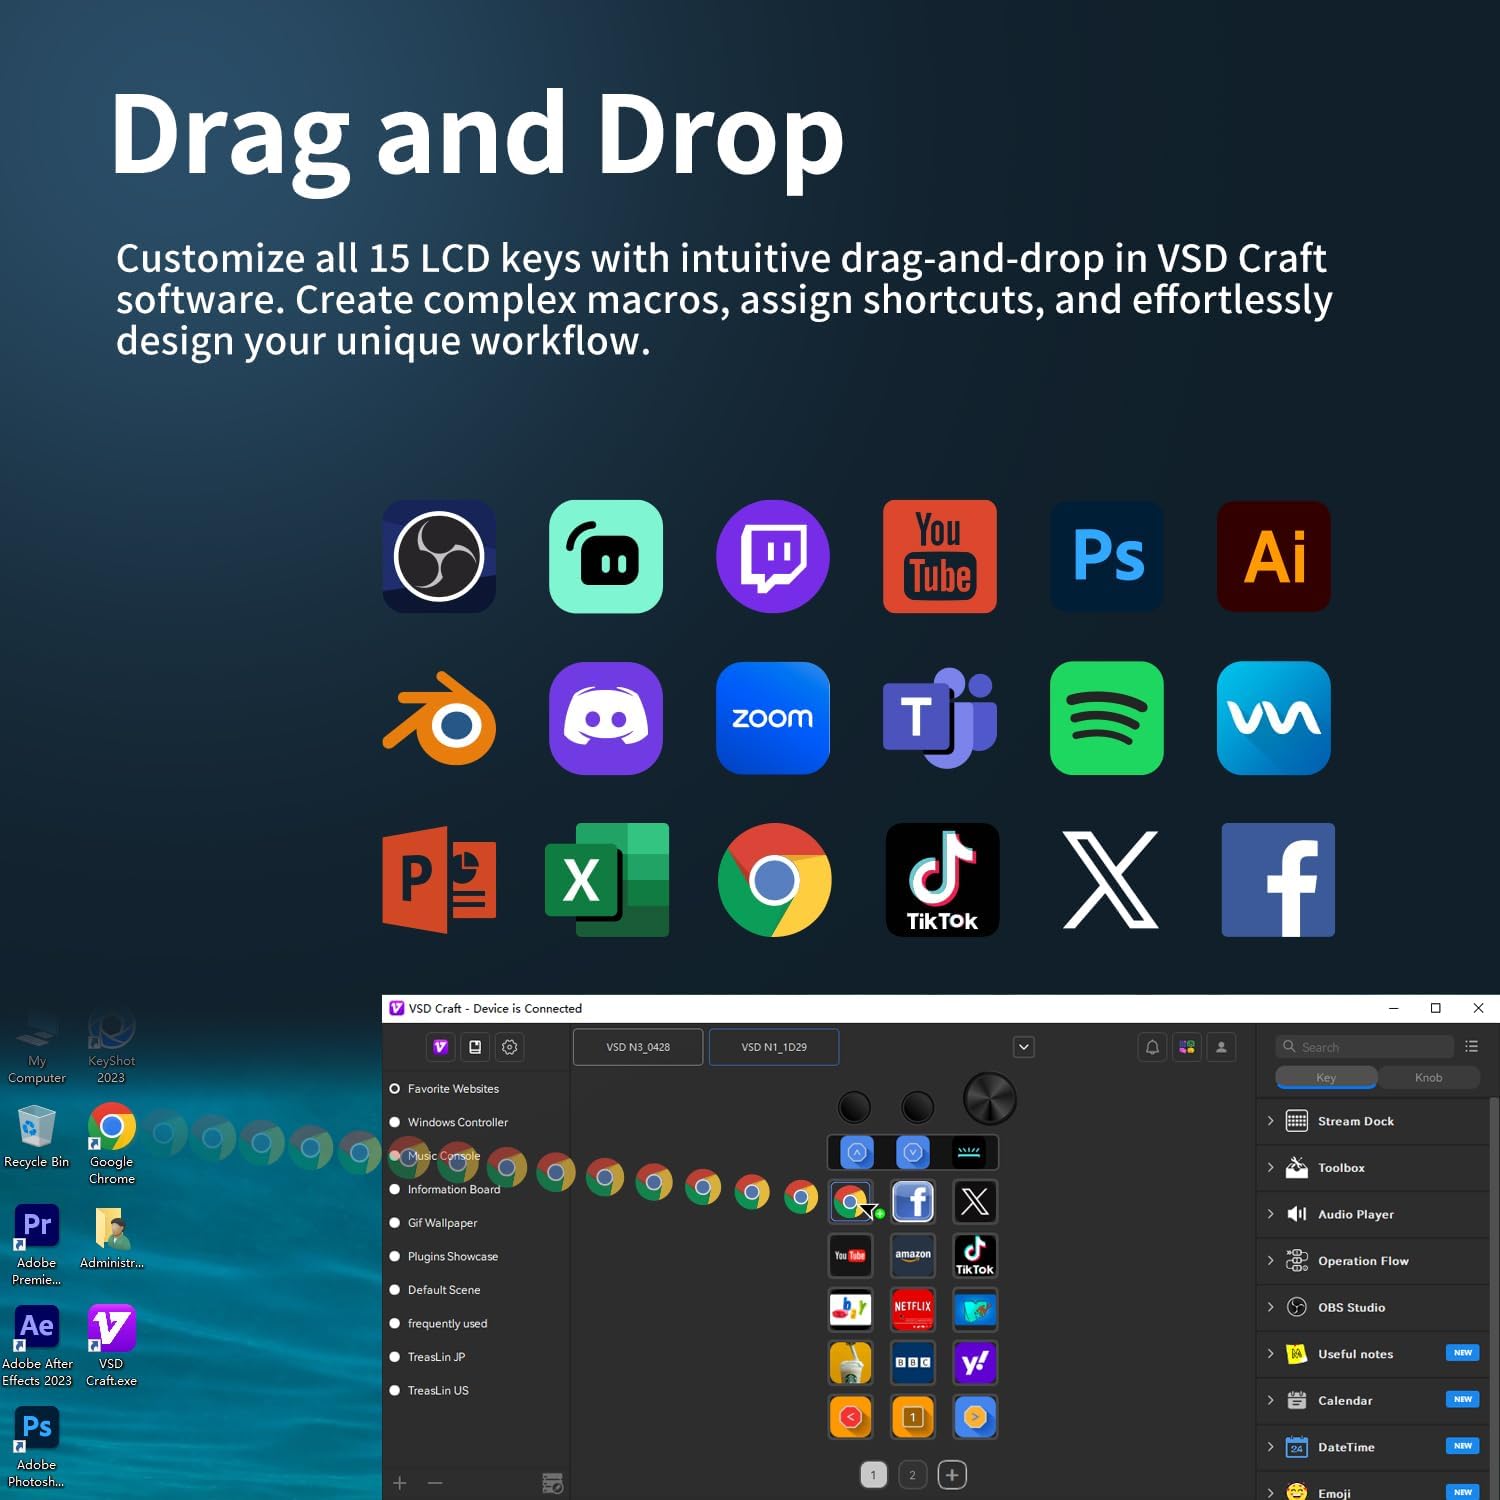Select the Netflix key on the device layout
Screen dimensions: 1500x1500
913,1310
